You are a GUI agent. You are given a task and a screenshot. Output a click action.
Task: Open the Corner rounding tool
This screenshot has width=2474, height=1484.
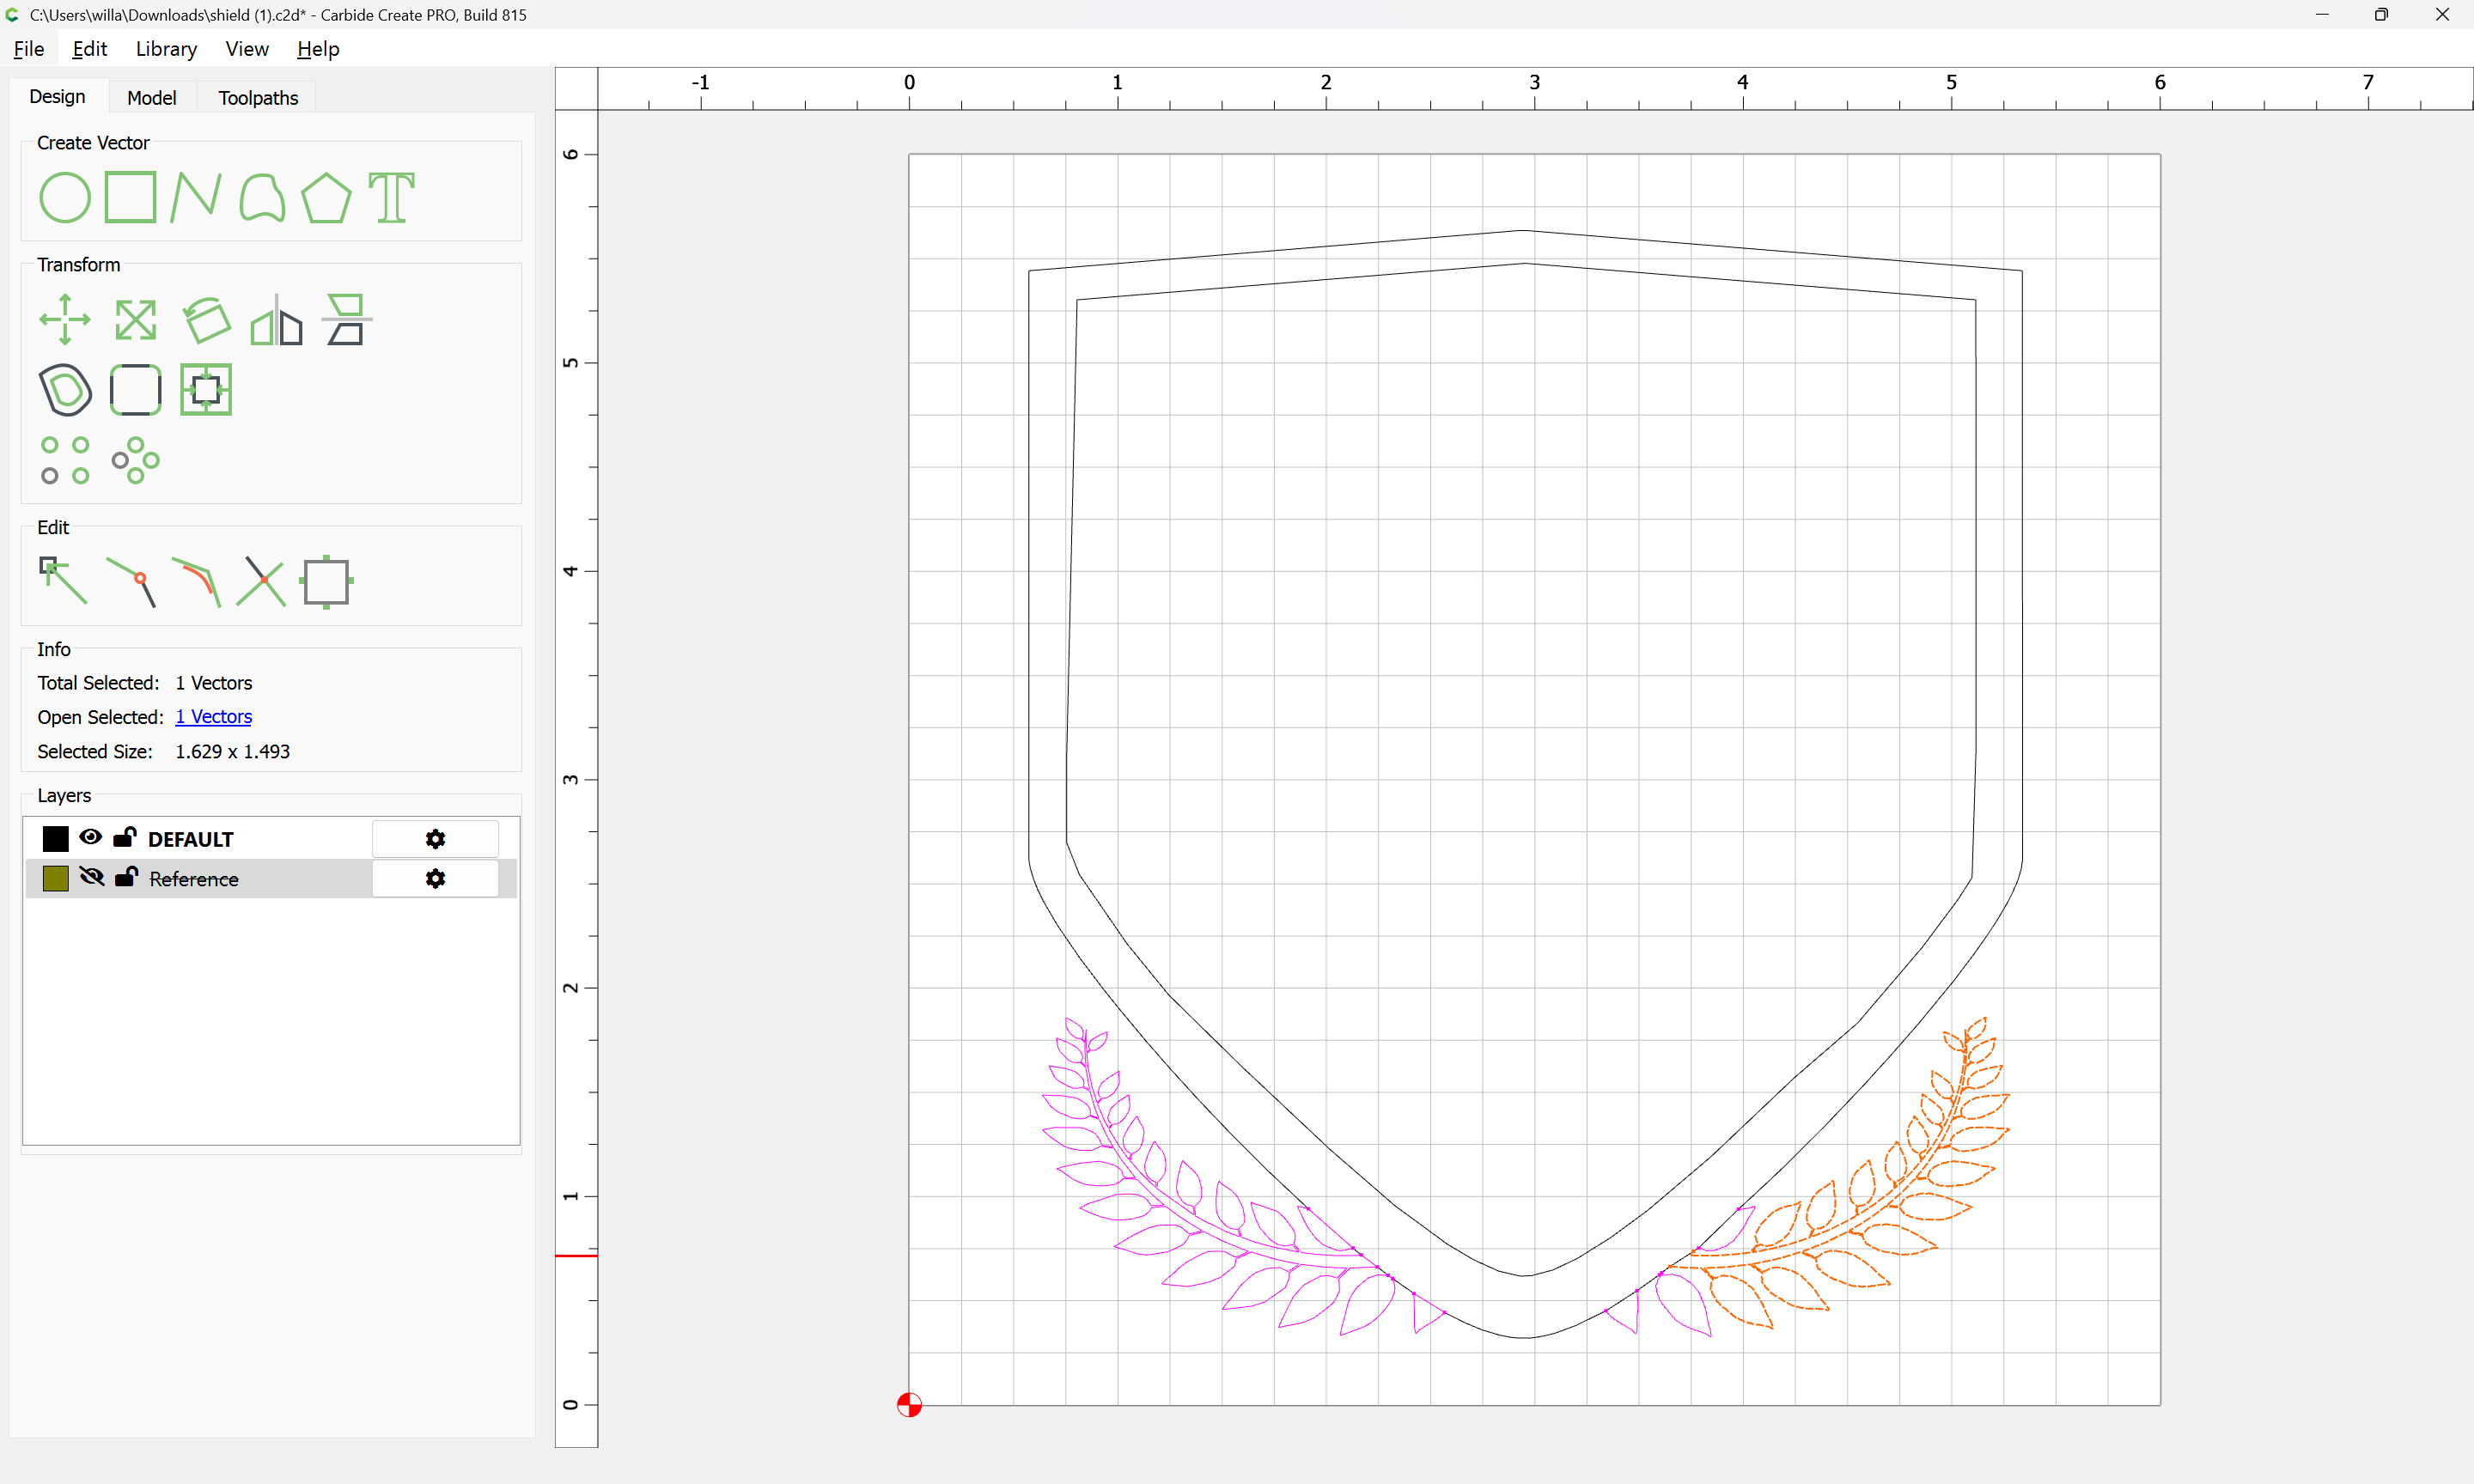click(x=135, y=390)
